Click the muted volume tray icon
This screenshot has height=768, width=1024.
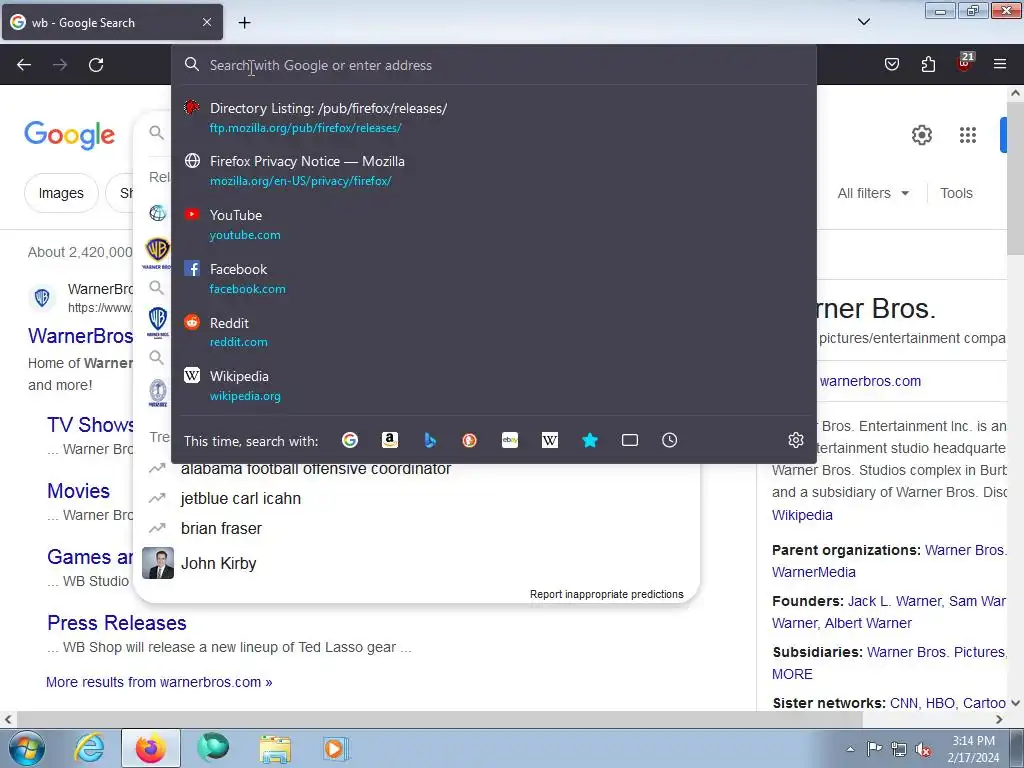coord(923,750)
